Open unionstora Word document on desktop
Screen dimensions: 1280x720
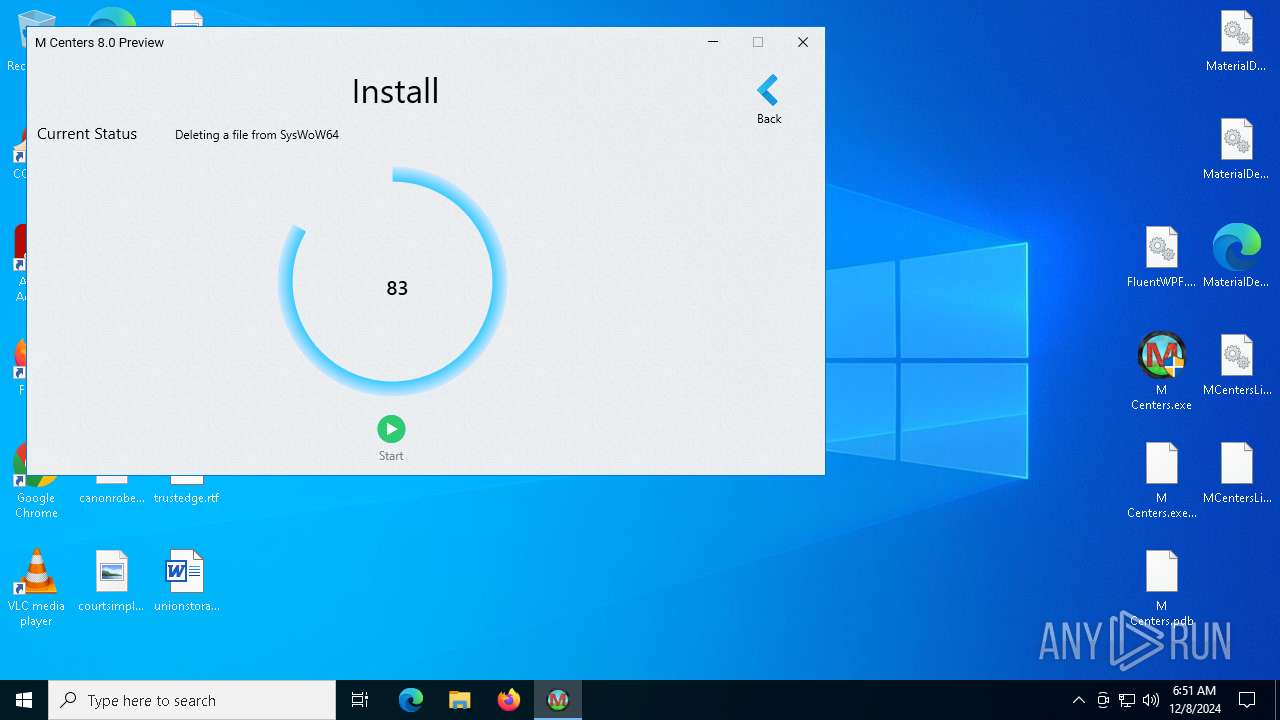point(186,573)
